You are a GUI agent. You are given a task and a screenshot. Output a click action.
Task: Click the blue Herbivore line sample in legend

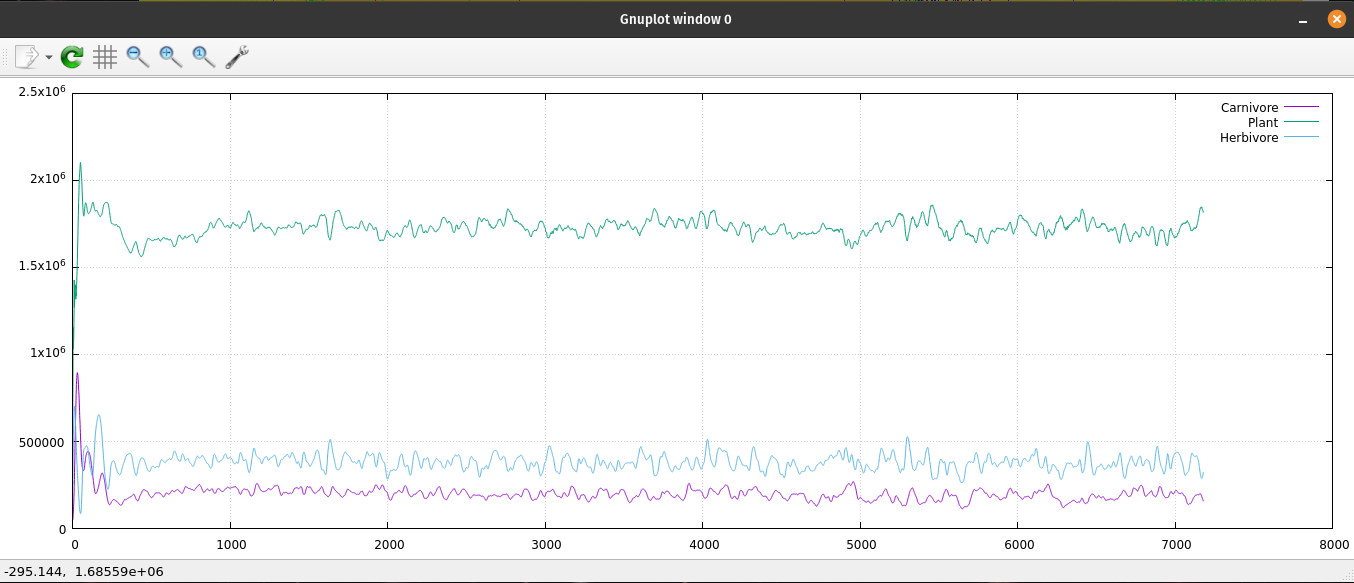(x=1301, y=137)
